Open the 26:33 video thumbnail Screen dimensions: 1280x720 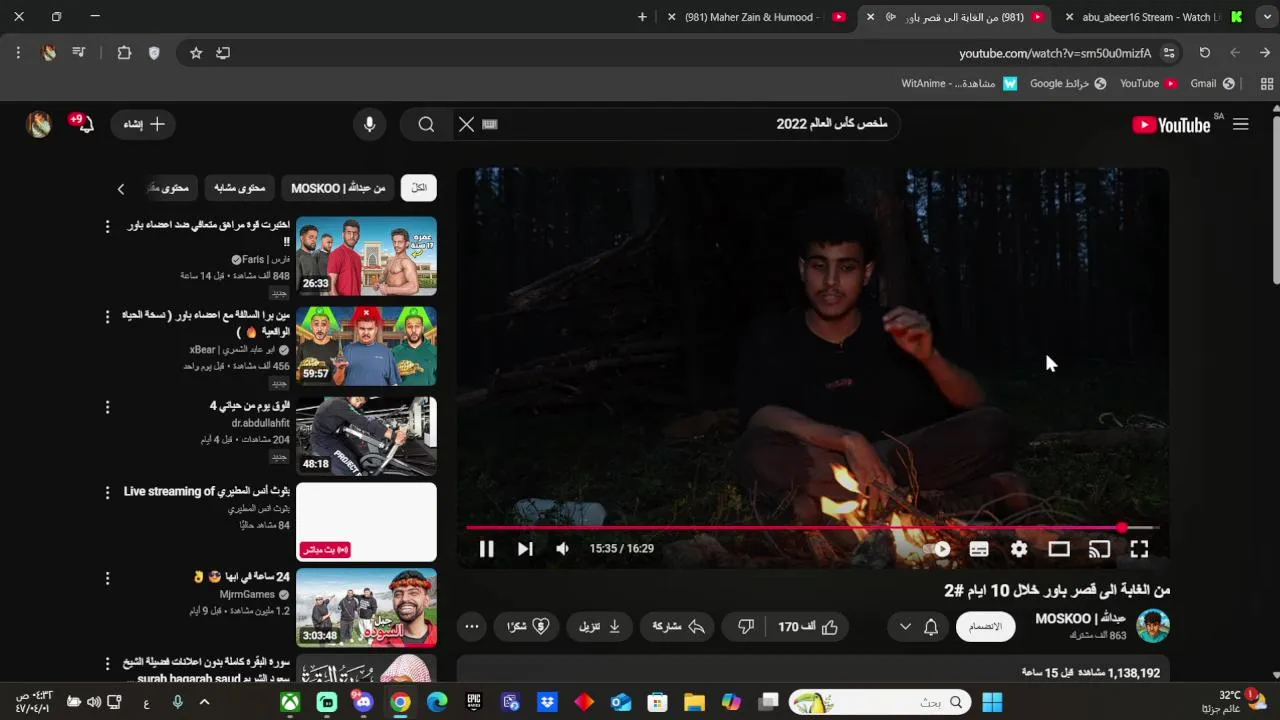(366, 256)
